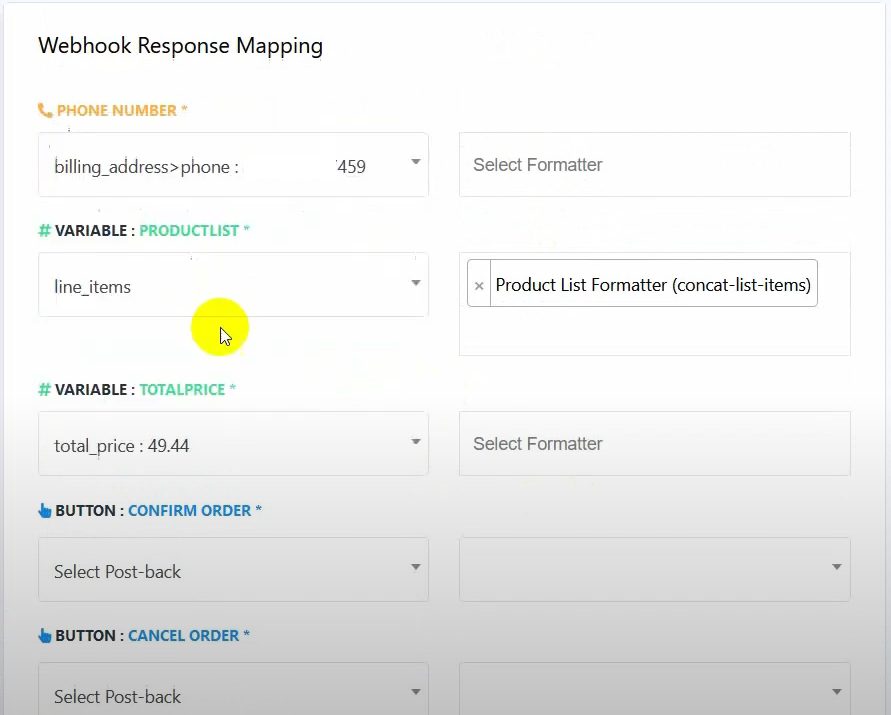Click the hand pointer icon beside CANCEL ORDER
The image size is (891, 715).
(x=45, y=636)
